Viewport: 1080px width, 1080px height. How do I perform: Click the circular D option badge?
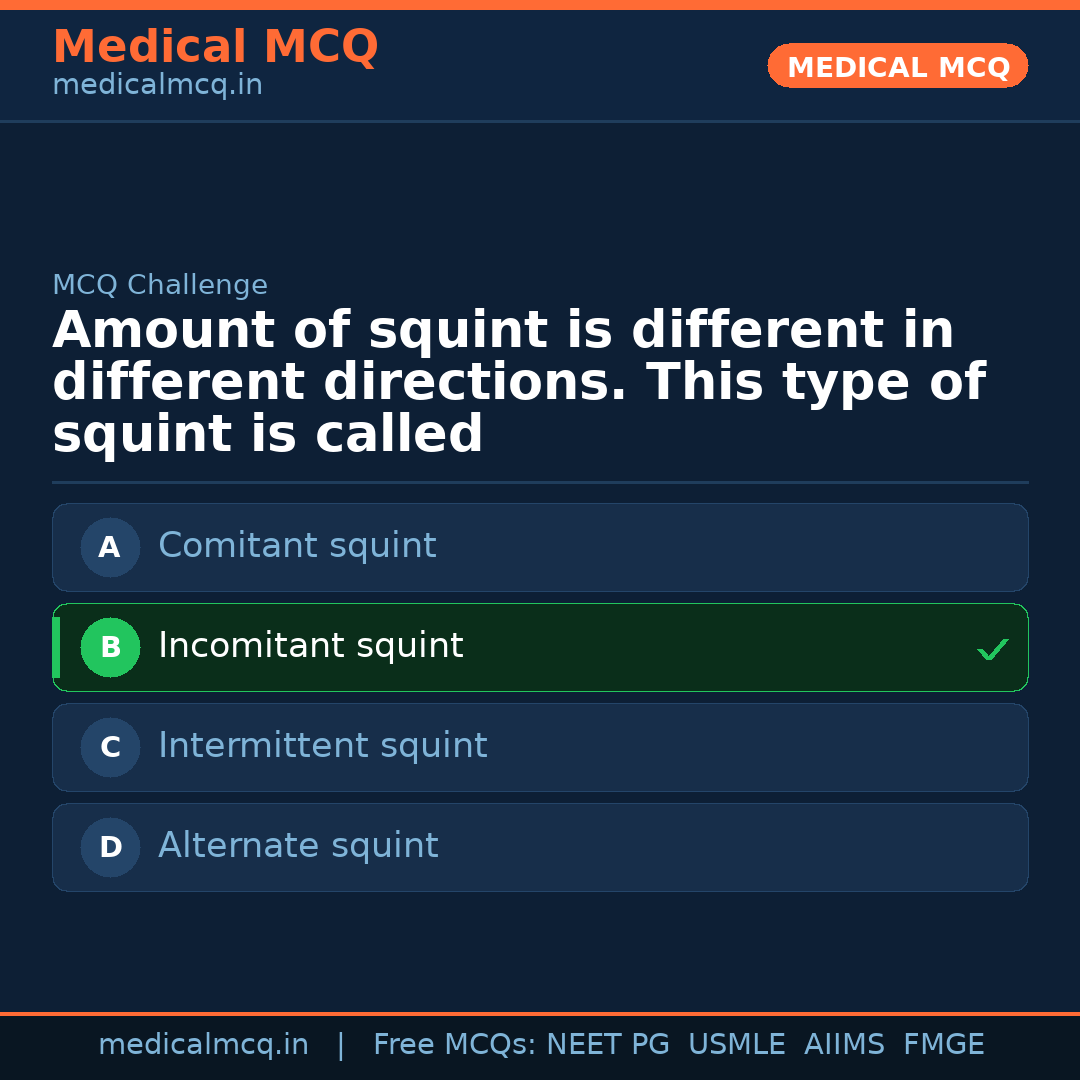pos(110,847)
